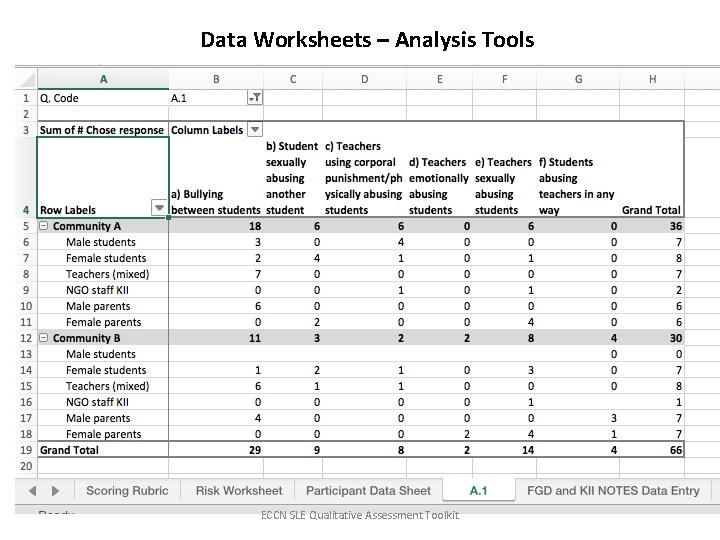The image size is (720, 540).
Task: Select column D header
Action: tap(365, 79)
